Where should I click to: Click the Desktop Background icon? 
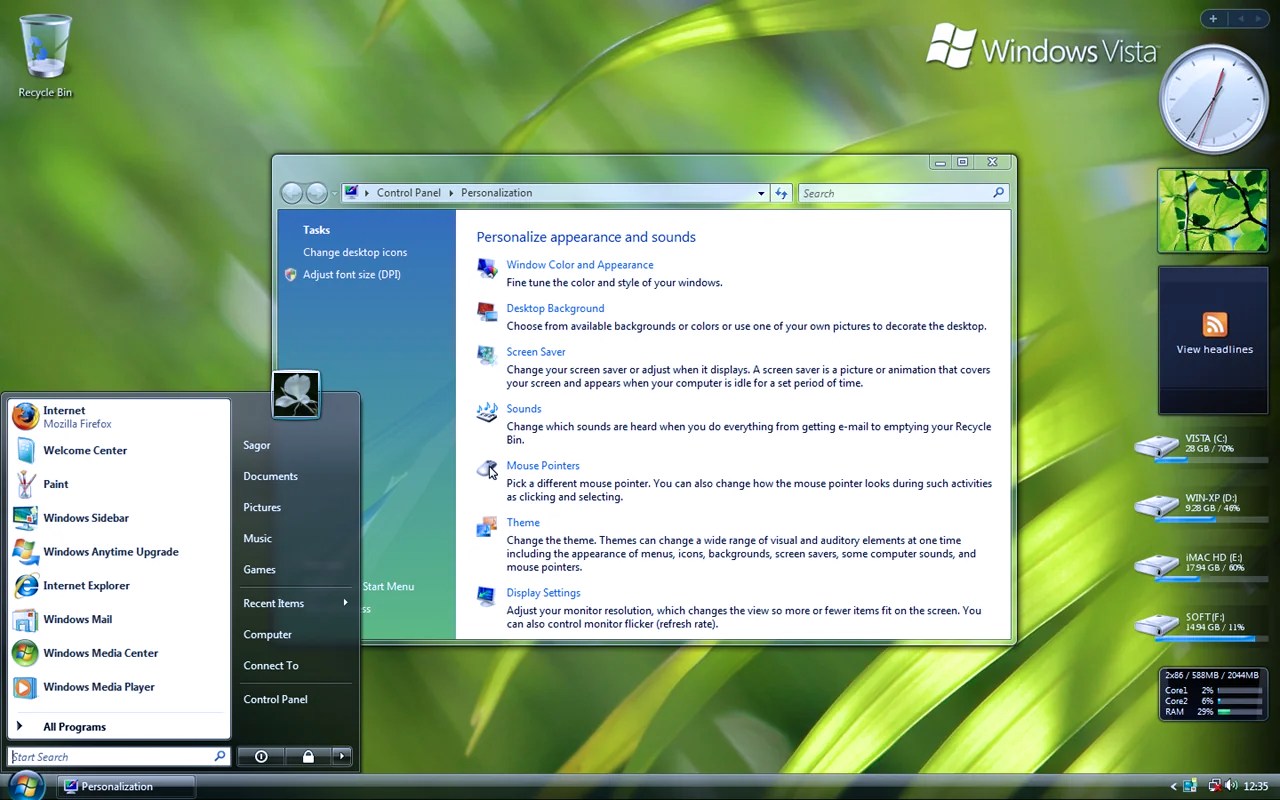(487, 311)
